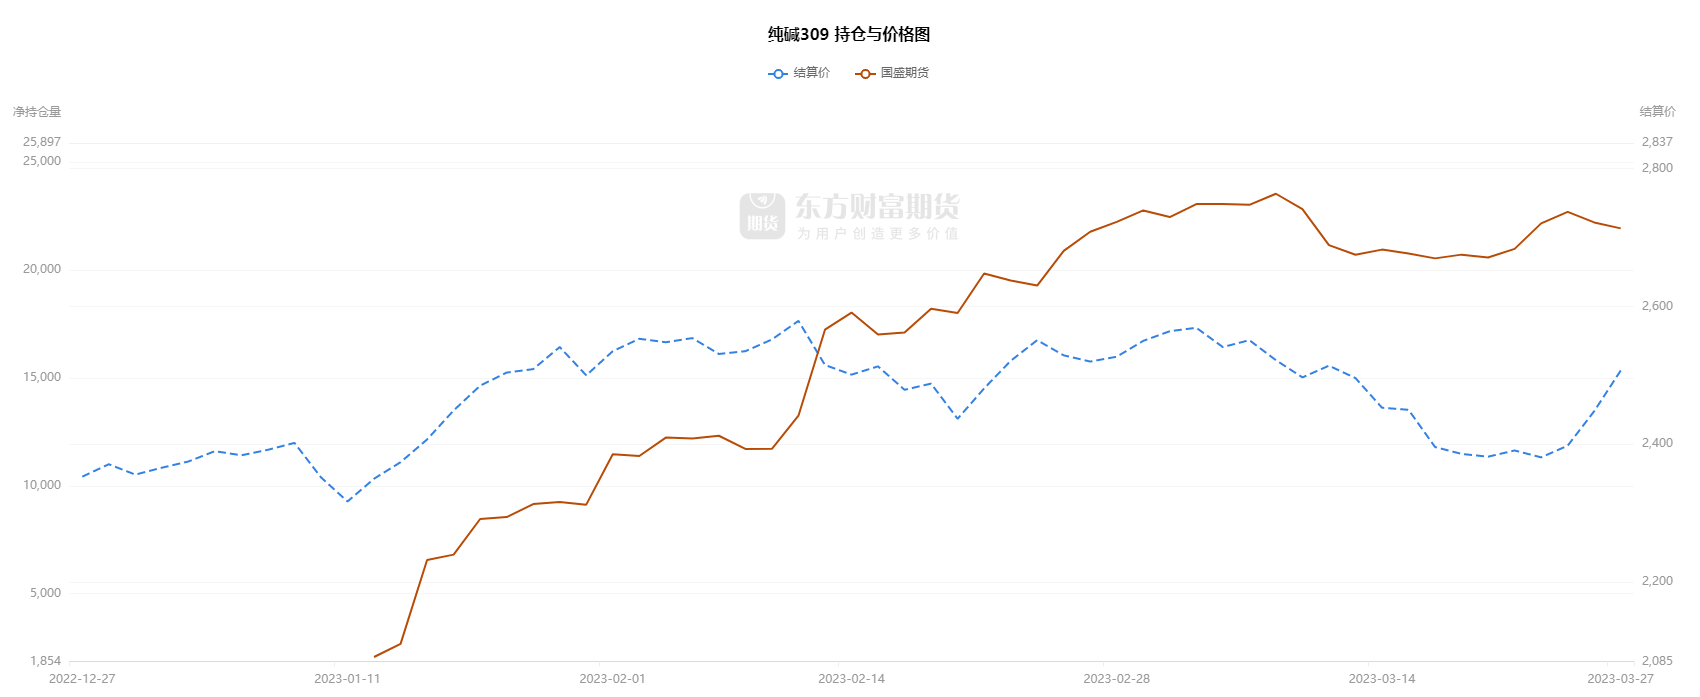Screen dimensions: 1700x697
Task: Hide the 国盛期货 series via its legend label
Action: [x=904, y=73]
